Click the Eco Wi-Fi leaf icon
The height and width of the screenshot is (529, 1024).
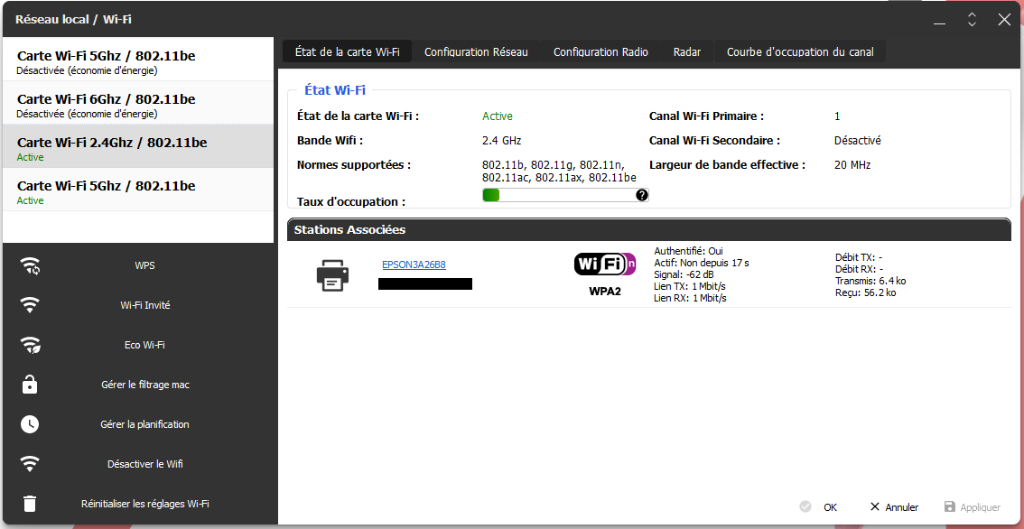coord(31,345)
